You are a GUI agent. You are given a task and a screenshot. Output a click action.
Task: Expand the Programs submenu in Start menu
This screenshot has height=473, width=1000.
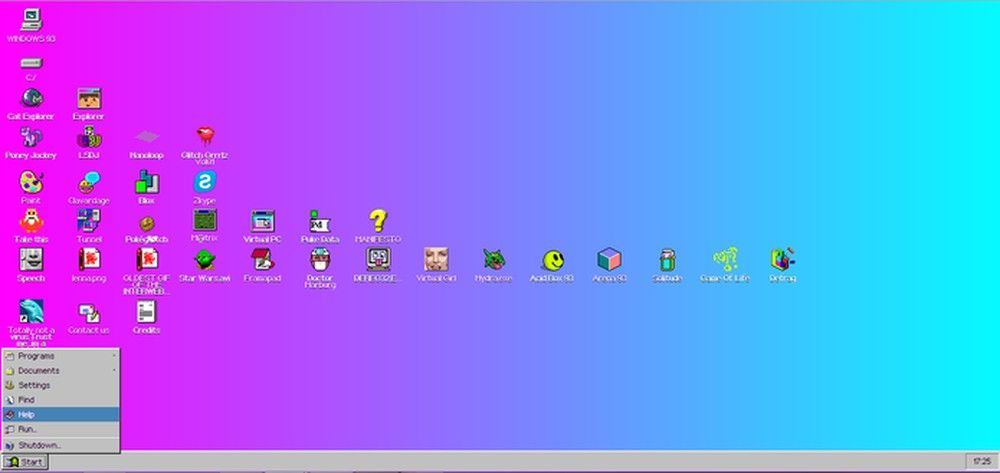(61, 356)
